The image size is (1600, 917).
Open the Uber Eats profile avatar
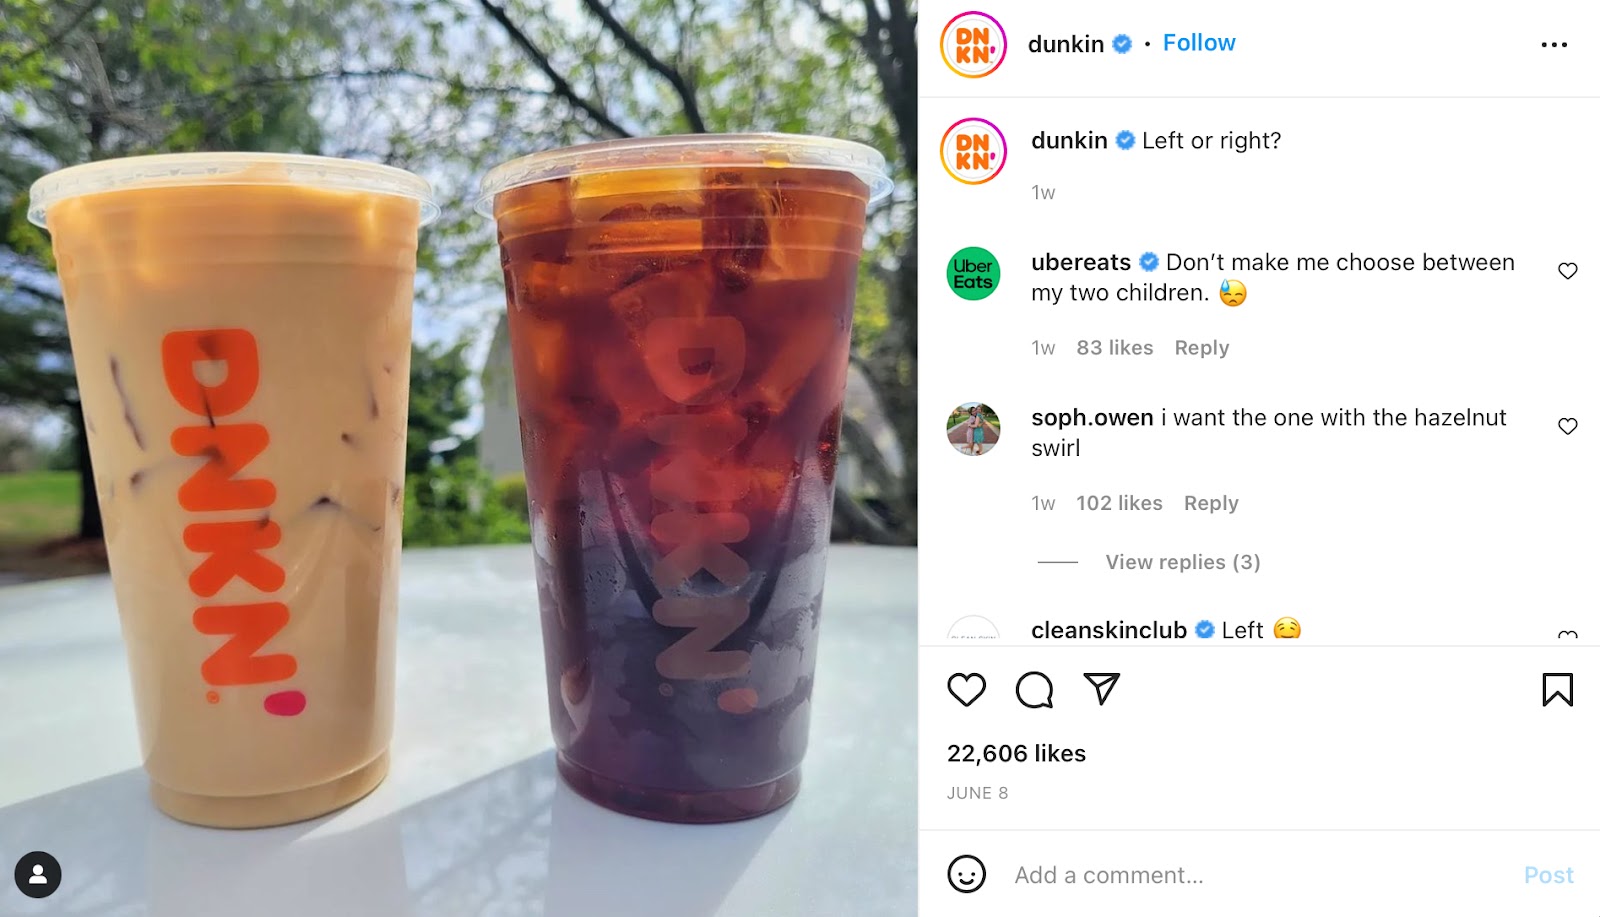click(x=973, y=274)
